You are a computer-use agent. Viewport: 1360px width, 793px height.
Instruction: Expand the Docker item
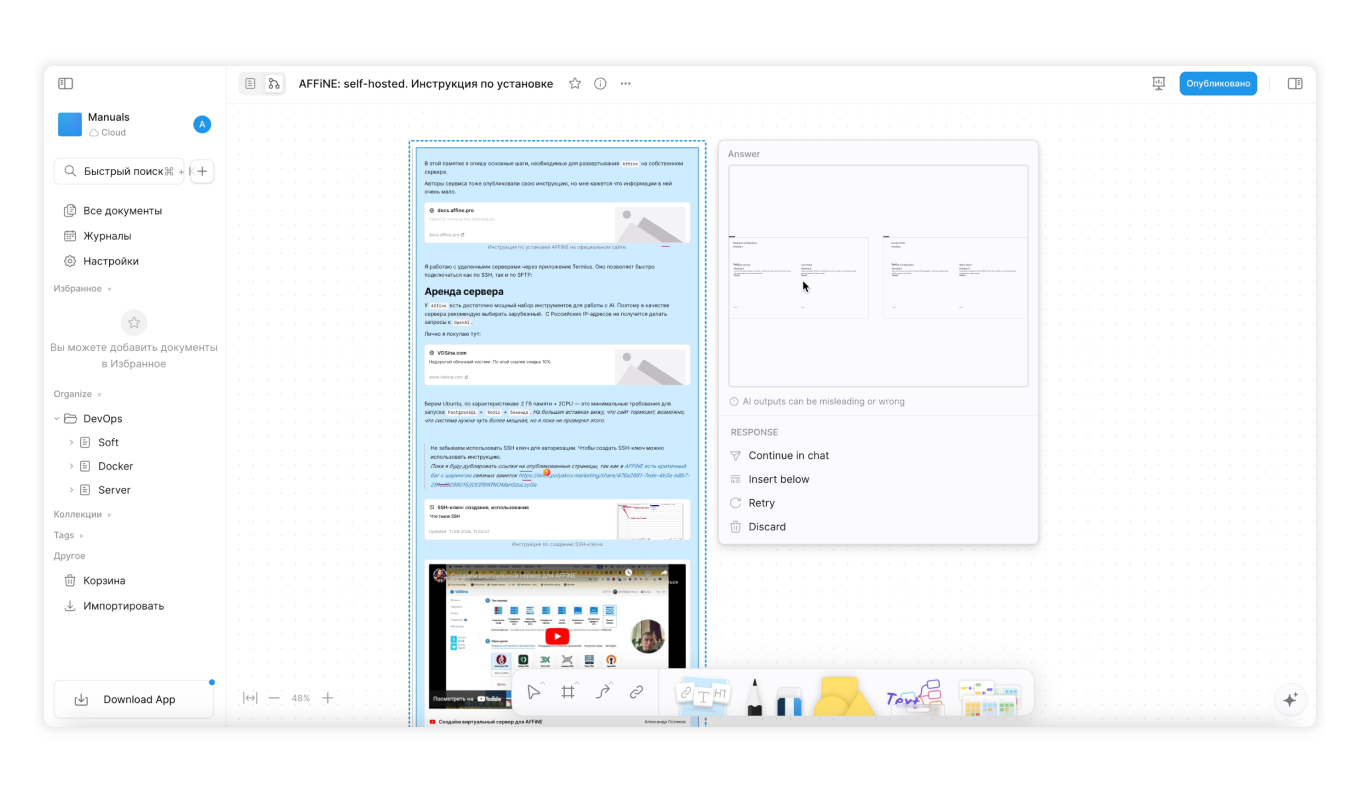pyautogui.click(x=71, y=466)
